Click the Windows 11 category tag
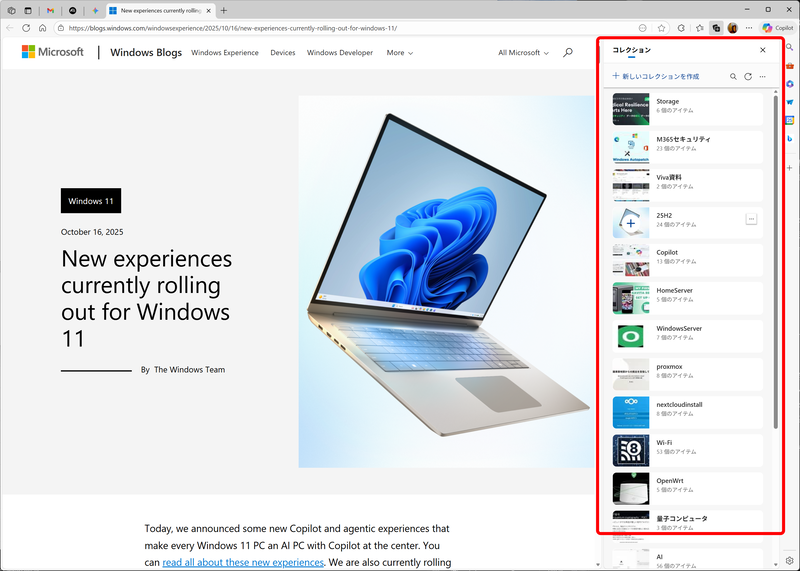This screenshot has width=800, height=571. point(91,201)
